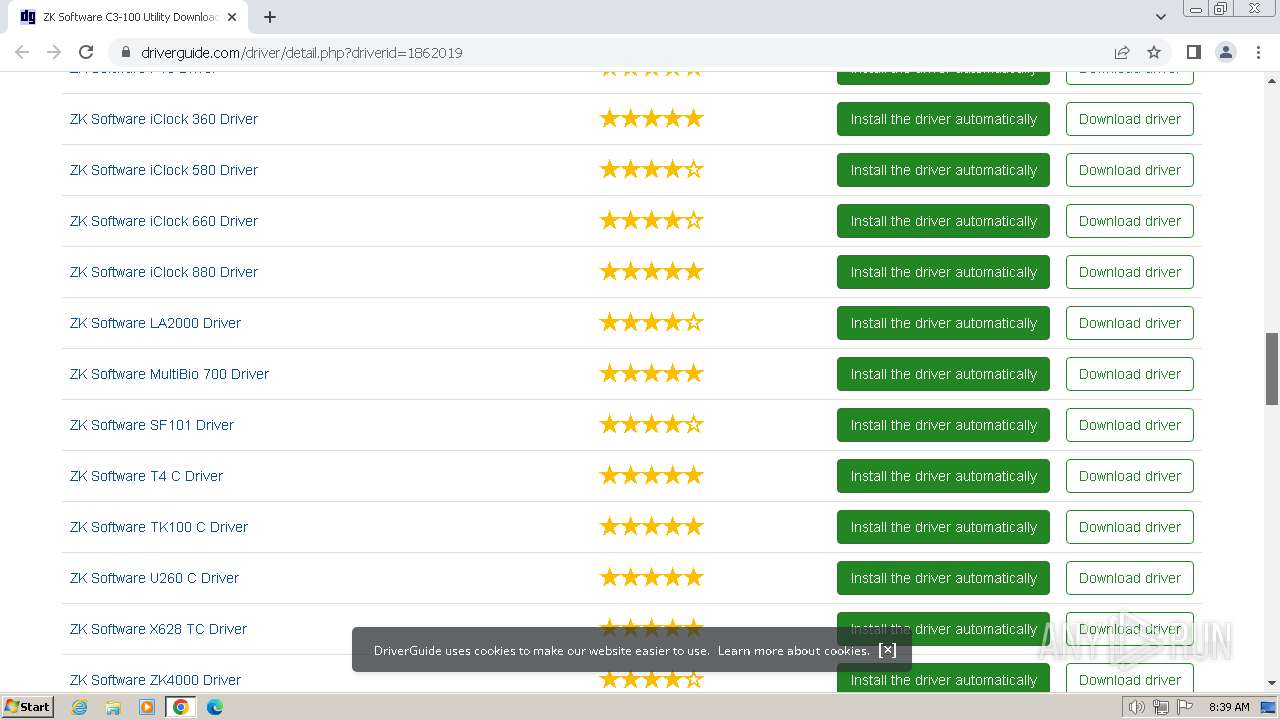The height and width of the screenshot is (720, 1280).
Task: Install iClock 660 driver automatically
Action: (943, 221)
